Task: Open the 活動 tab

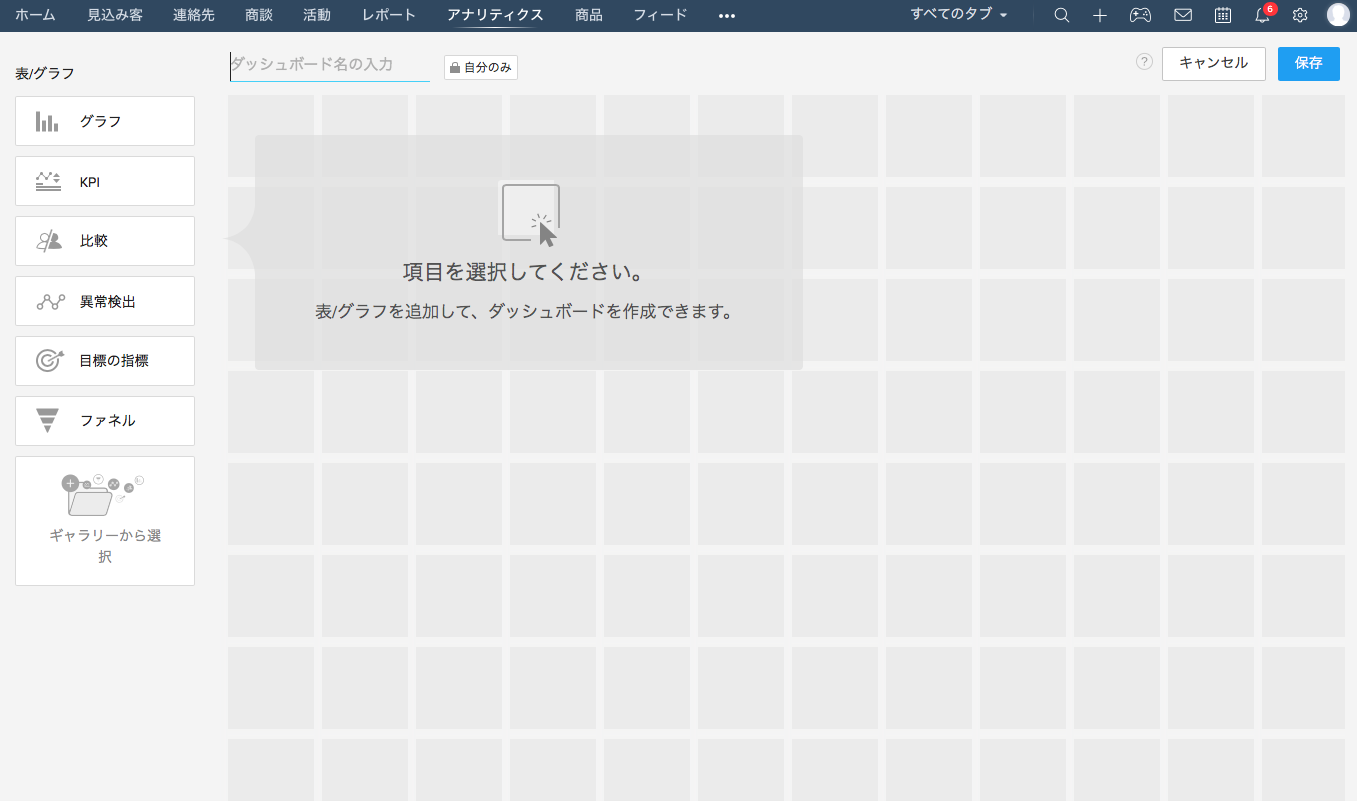Action: [317, 15]
